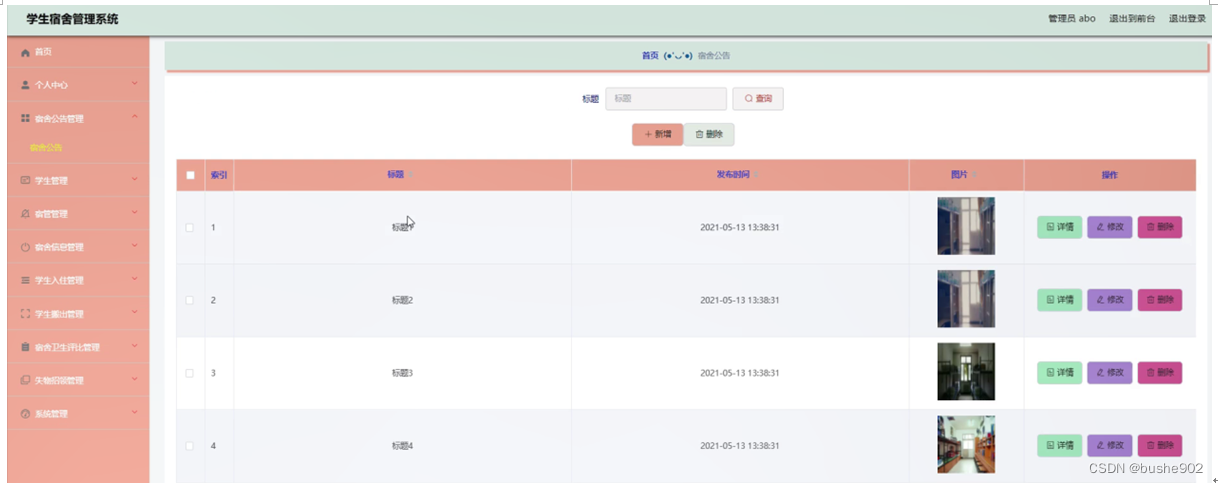Click 删除 for the 标题3 row
The width and height of the screenshot is (1218, 483).
click(1160, 373)
